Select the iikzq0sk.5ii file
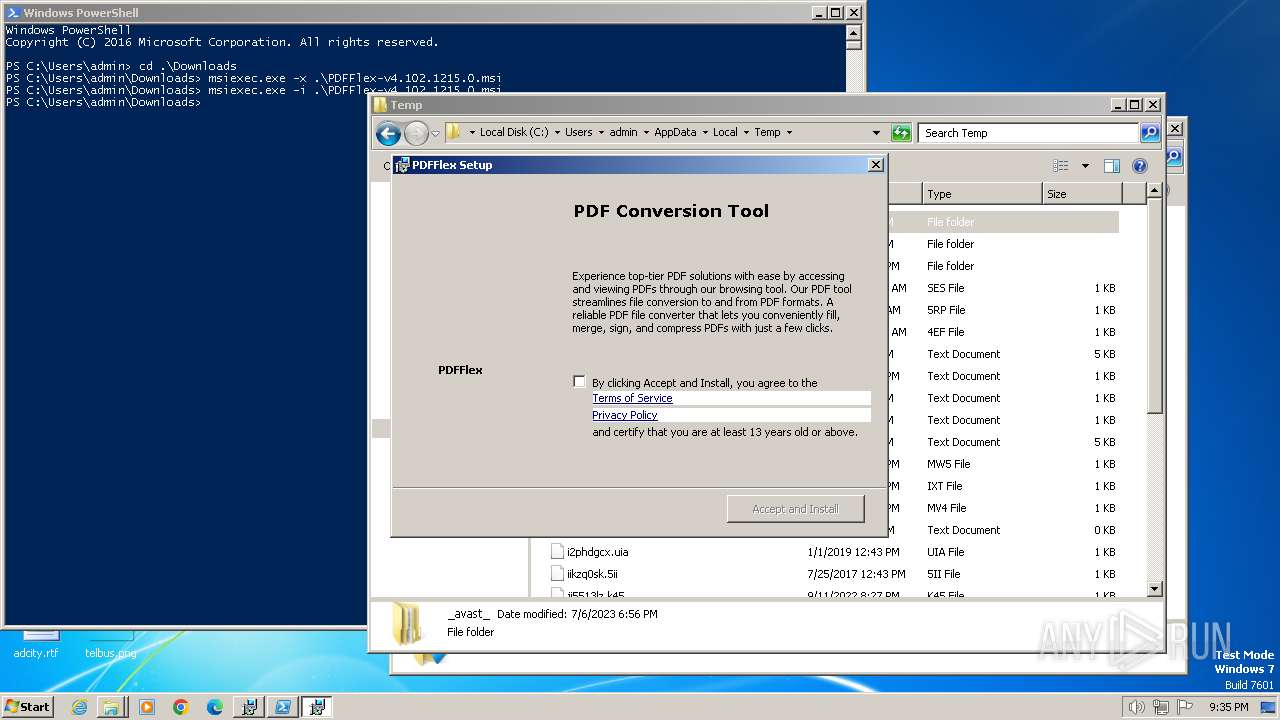The image size is (1280, 720). (592, 574)
